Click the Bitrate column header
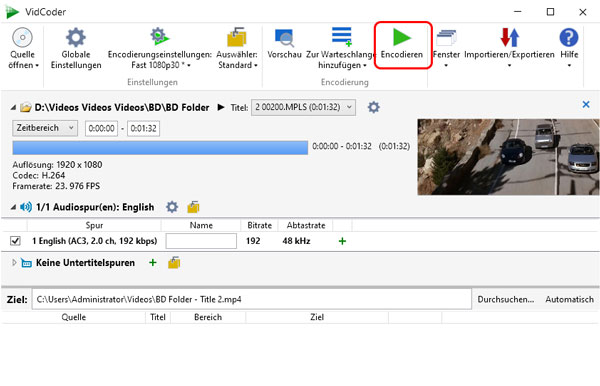600x386 pixels. tap(259, 225)
